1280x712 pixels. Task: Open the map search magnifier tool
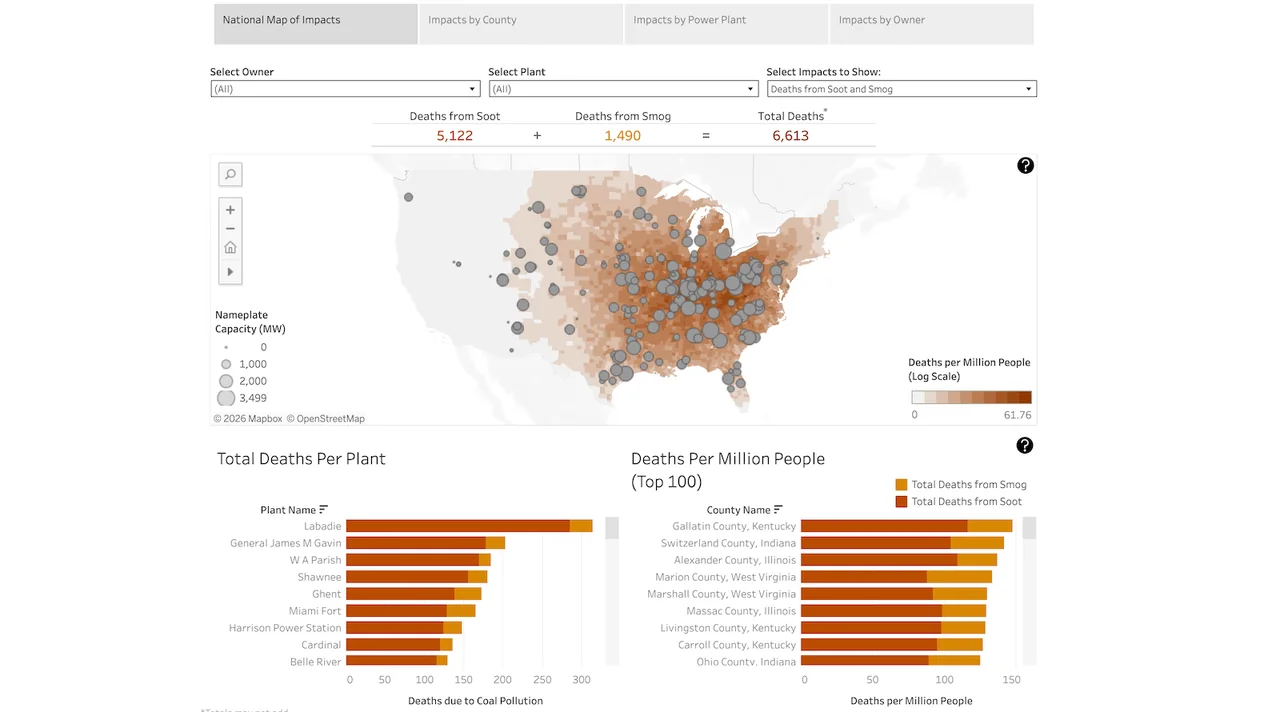point(230,174)
